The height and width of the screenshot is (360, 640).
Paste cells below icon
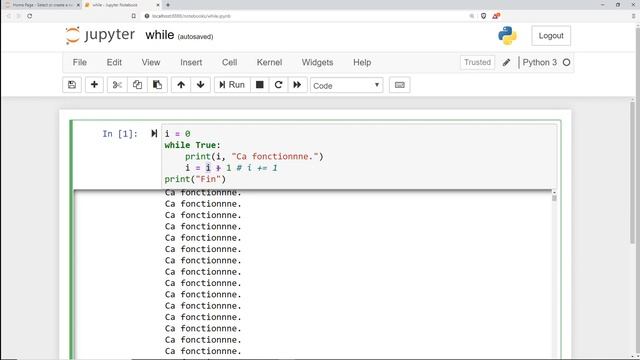(x=157, y=85)
